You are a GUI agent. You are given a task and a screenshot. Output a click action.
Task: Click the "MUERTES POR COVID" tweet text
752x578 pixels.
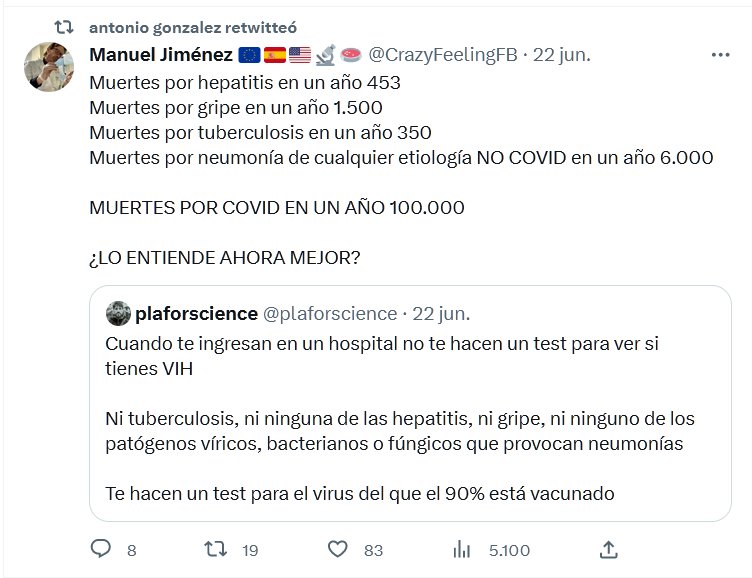coord(277,208)
